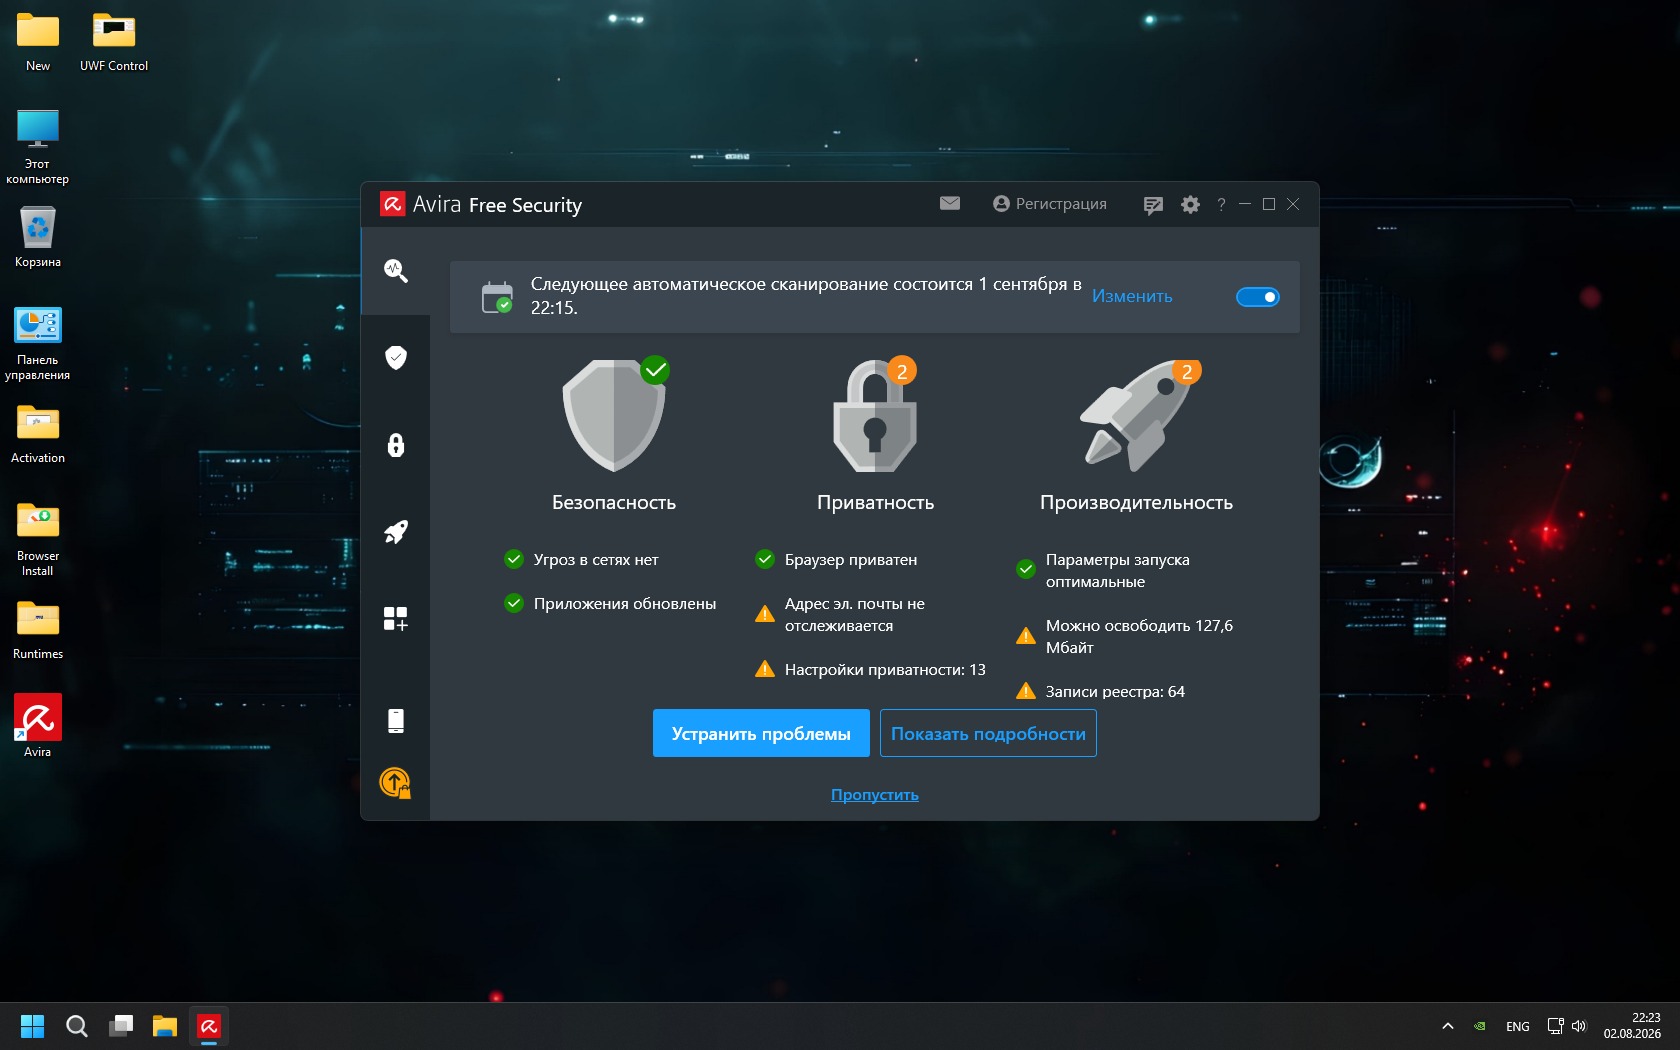The width and height of the screenshot is (1680, 1050).
Task: Click Изменить to change scan schedule
Action: point(1132,296)
